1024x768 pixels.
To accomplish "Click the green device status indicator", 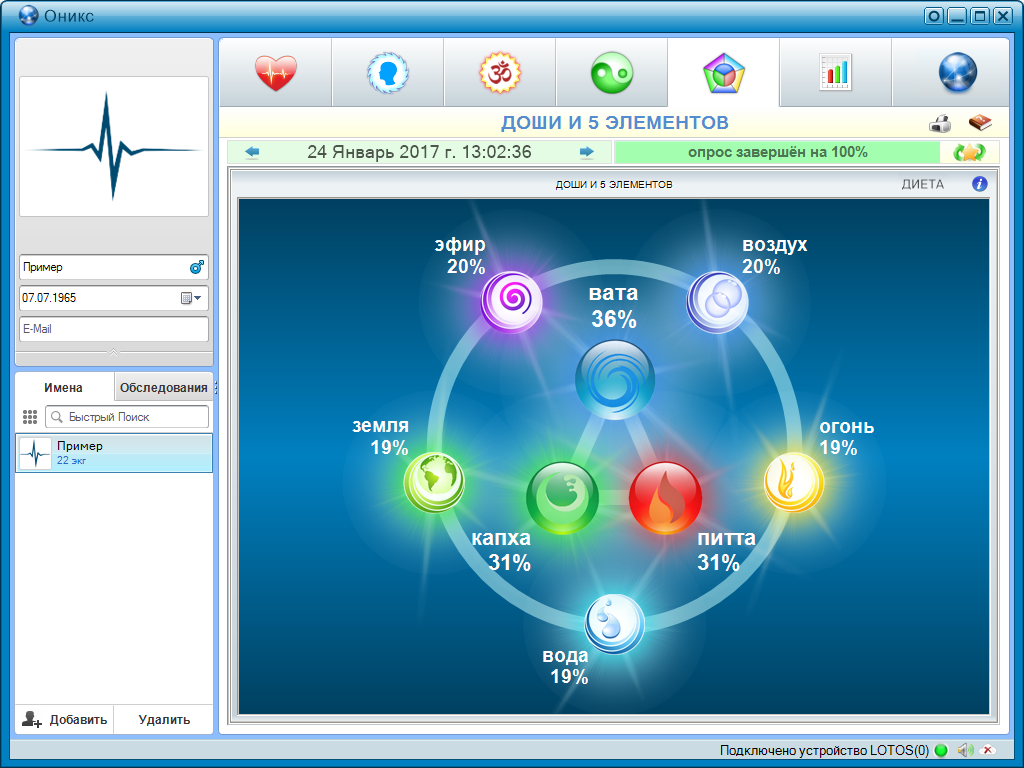I will [941, 750].
